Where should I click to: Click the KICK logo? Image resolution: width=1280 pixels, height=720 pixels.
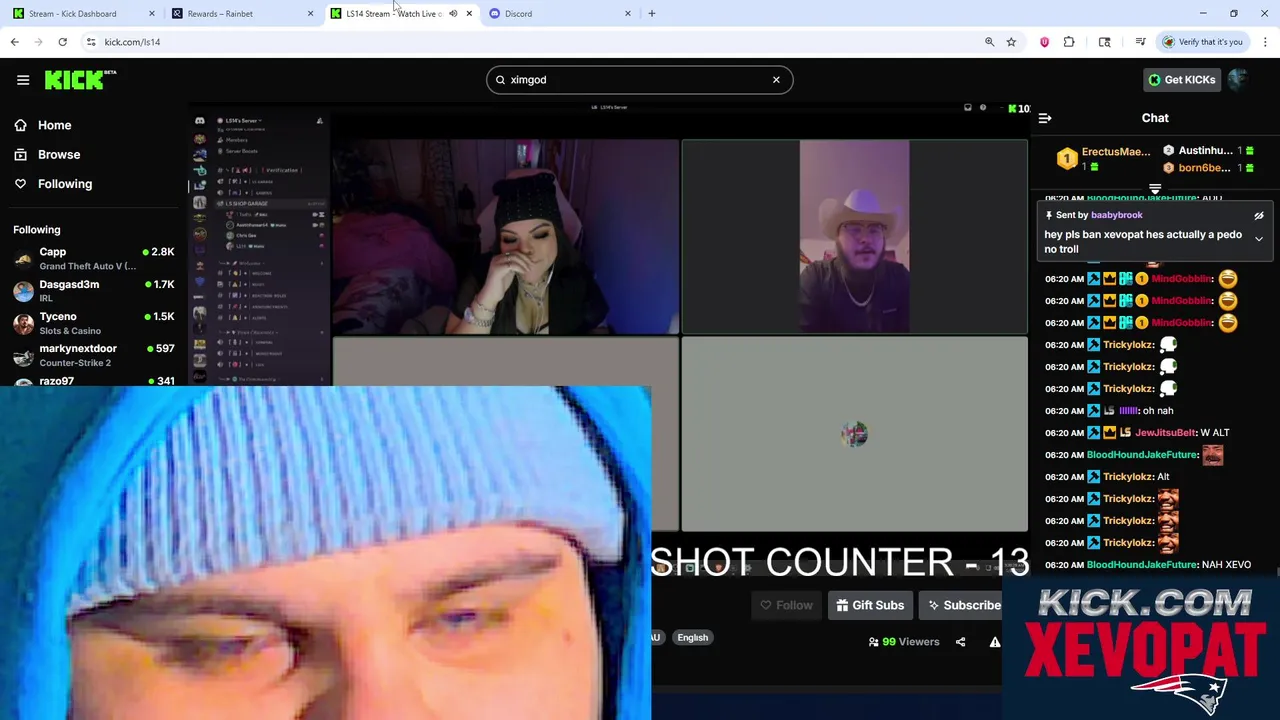click(80, 80)
